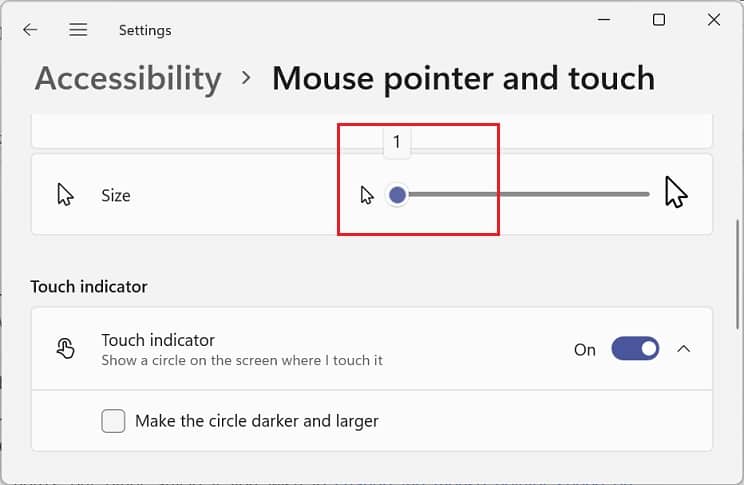744x485 pixels.
Task: Click the breadcrumb chevron separator
Action: point(247,78)
